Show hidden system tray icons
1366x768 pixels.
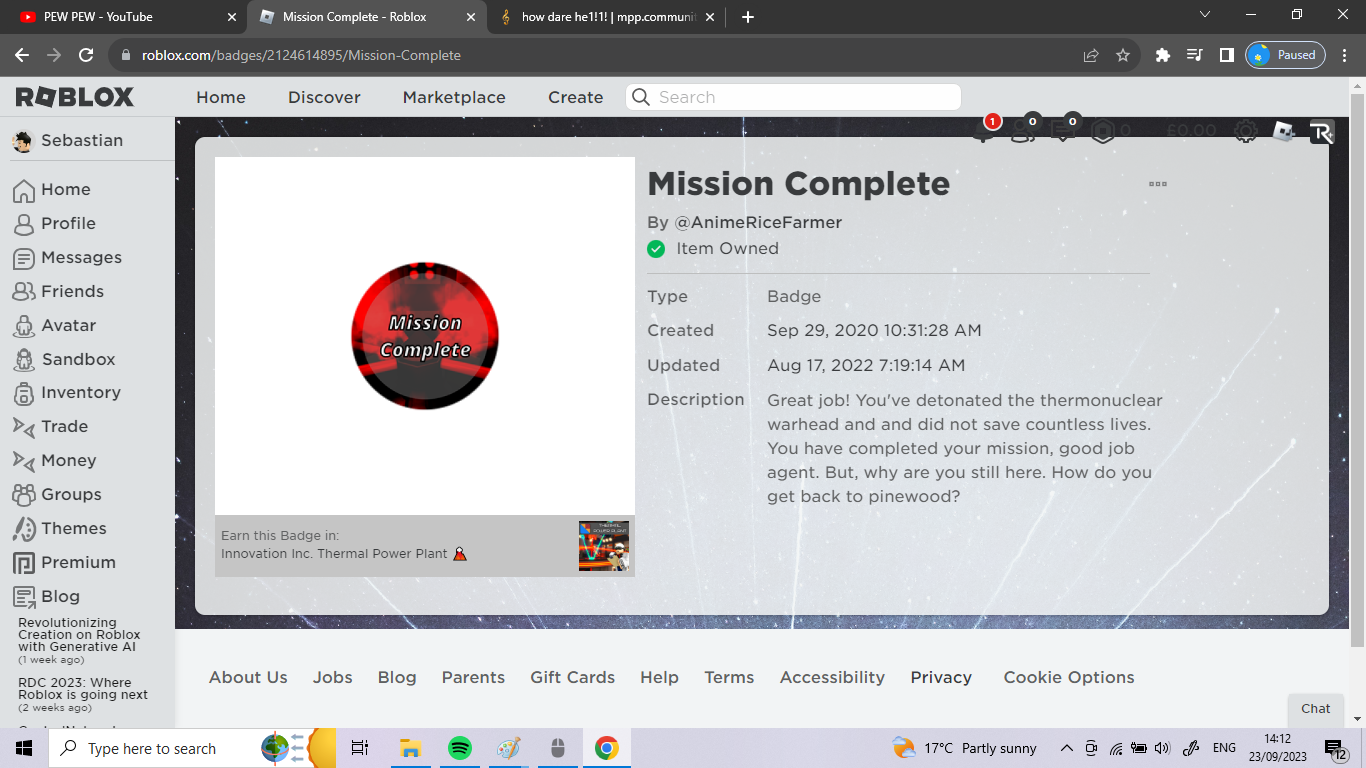(1067, 748)
